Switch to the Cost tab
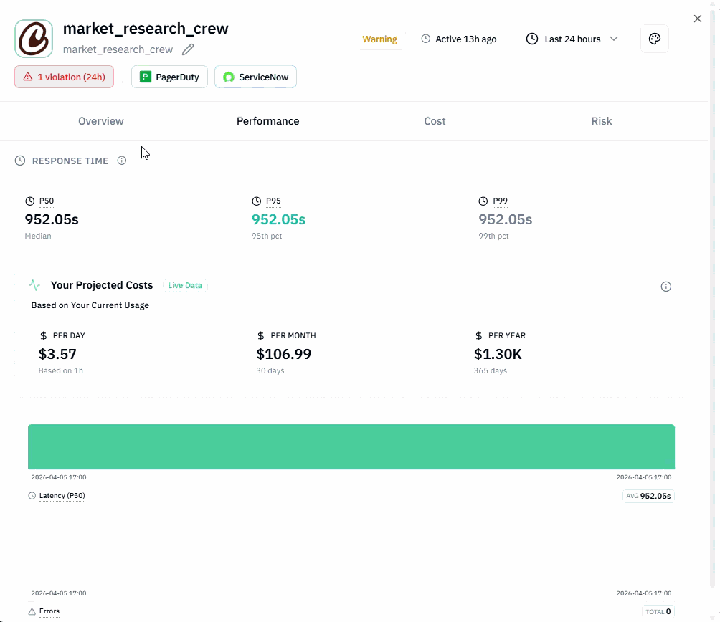720x622 pixels. pos(434,121)
